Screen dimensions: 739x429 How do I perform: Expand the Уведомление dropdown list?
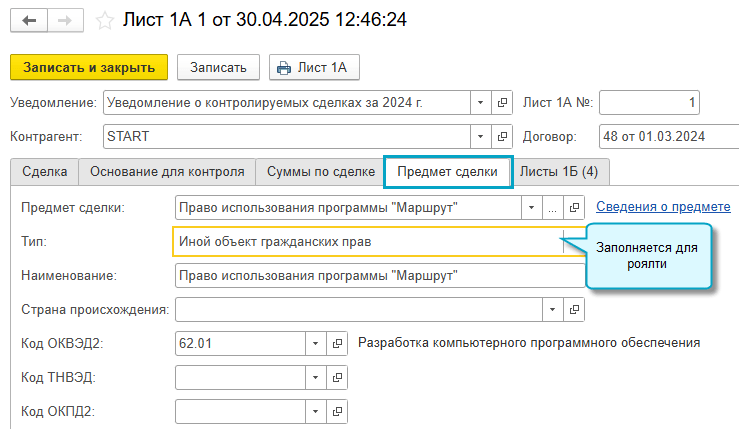click(x=479, y=102)
